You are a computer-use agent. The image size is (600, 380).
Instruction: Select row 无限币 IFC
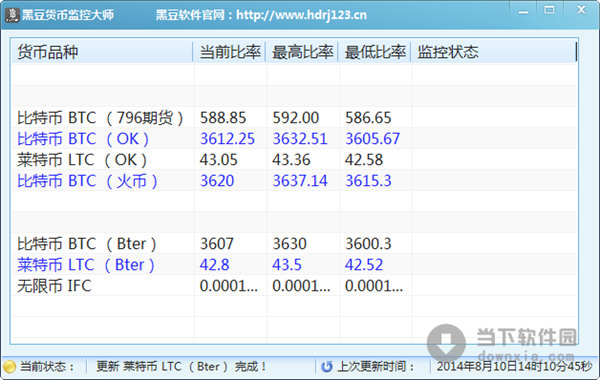[294, 285]
